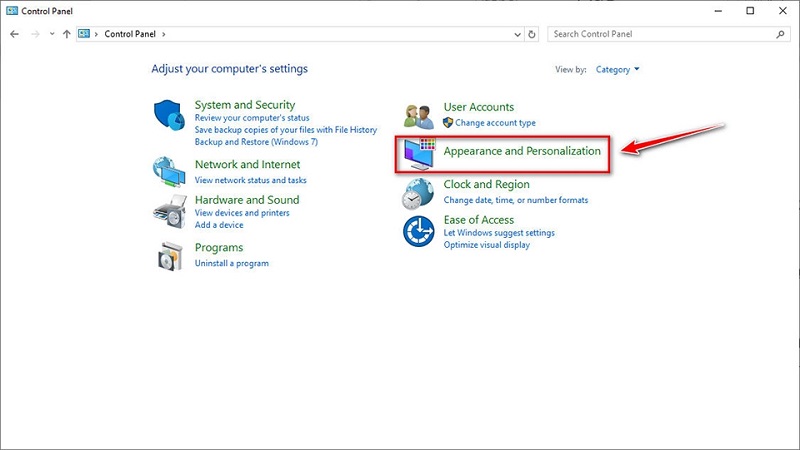Expand the address bar history dropdown
This screenshot has height=450, width=800.
tap(517, 34)
